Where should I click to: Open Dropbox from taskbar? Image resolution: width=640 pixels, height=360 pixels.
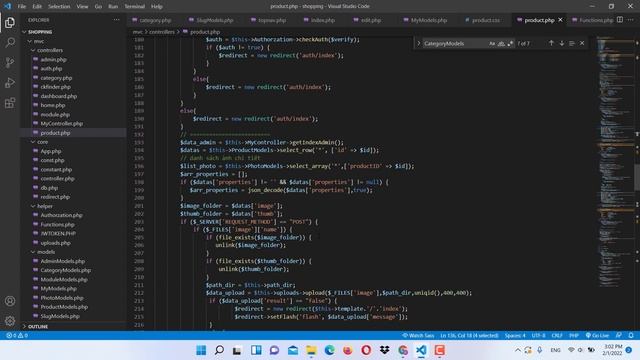384,350
